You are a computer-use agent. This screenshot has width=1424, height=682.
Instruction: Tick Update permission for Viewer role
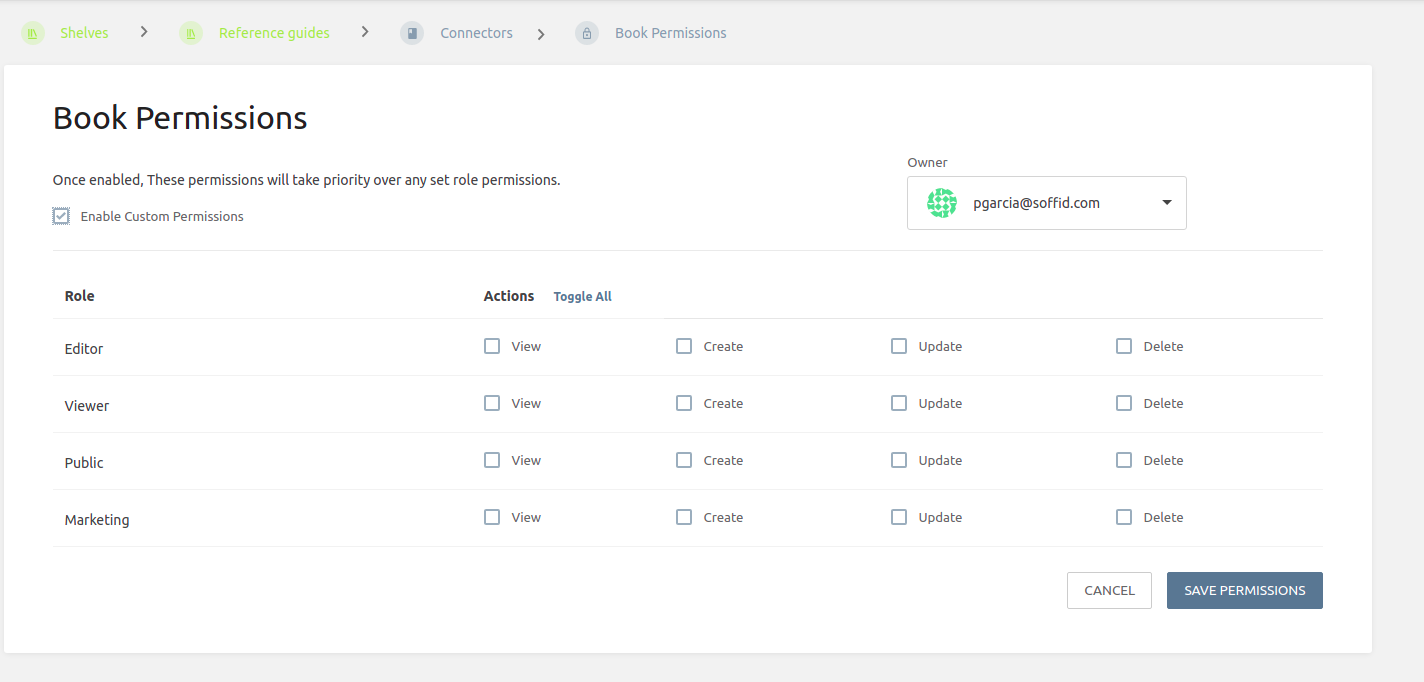click(x=899, y=403)
